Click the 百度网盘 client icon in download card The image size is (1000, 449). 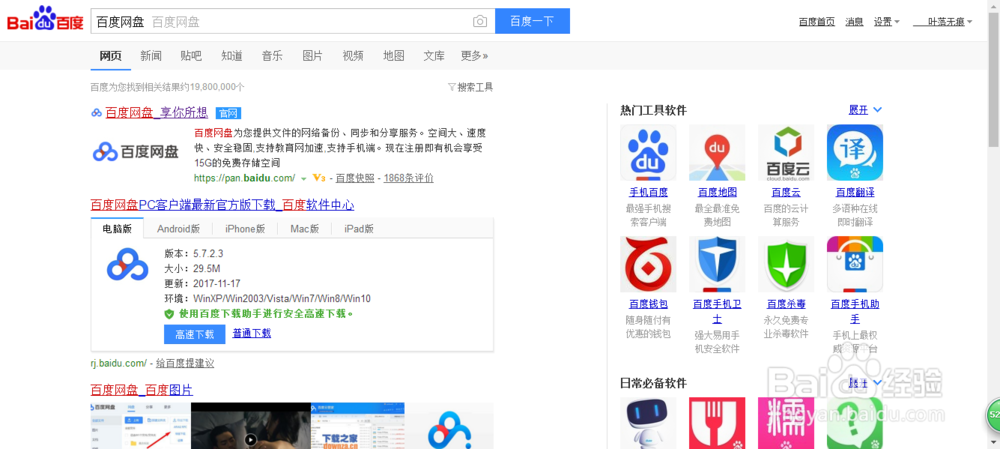(x=128, y=263)
